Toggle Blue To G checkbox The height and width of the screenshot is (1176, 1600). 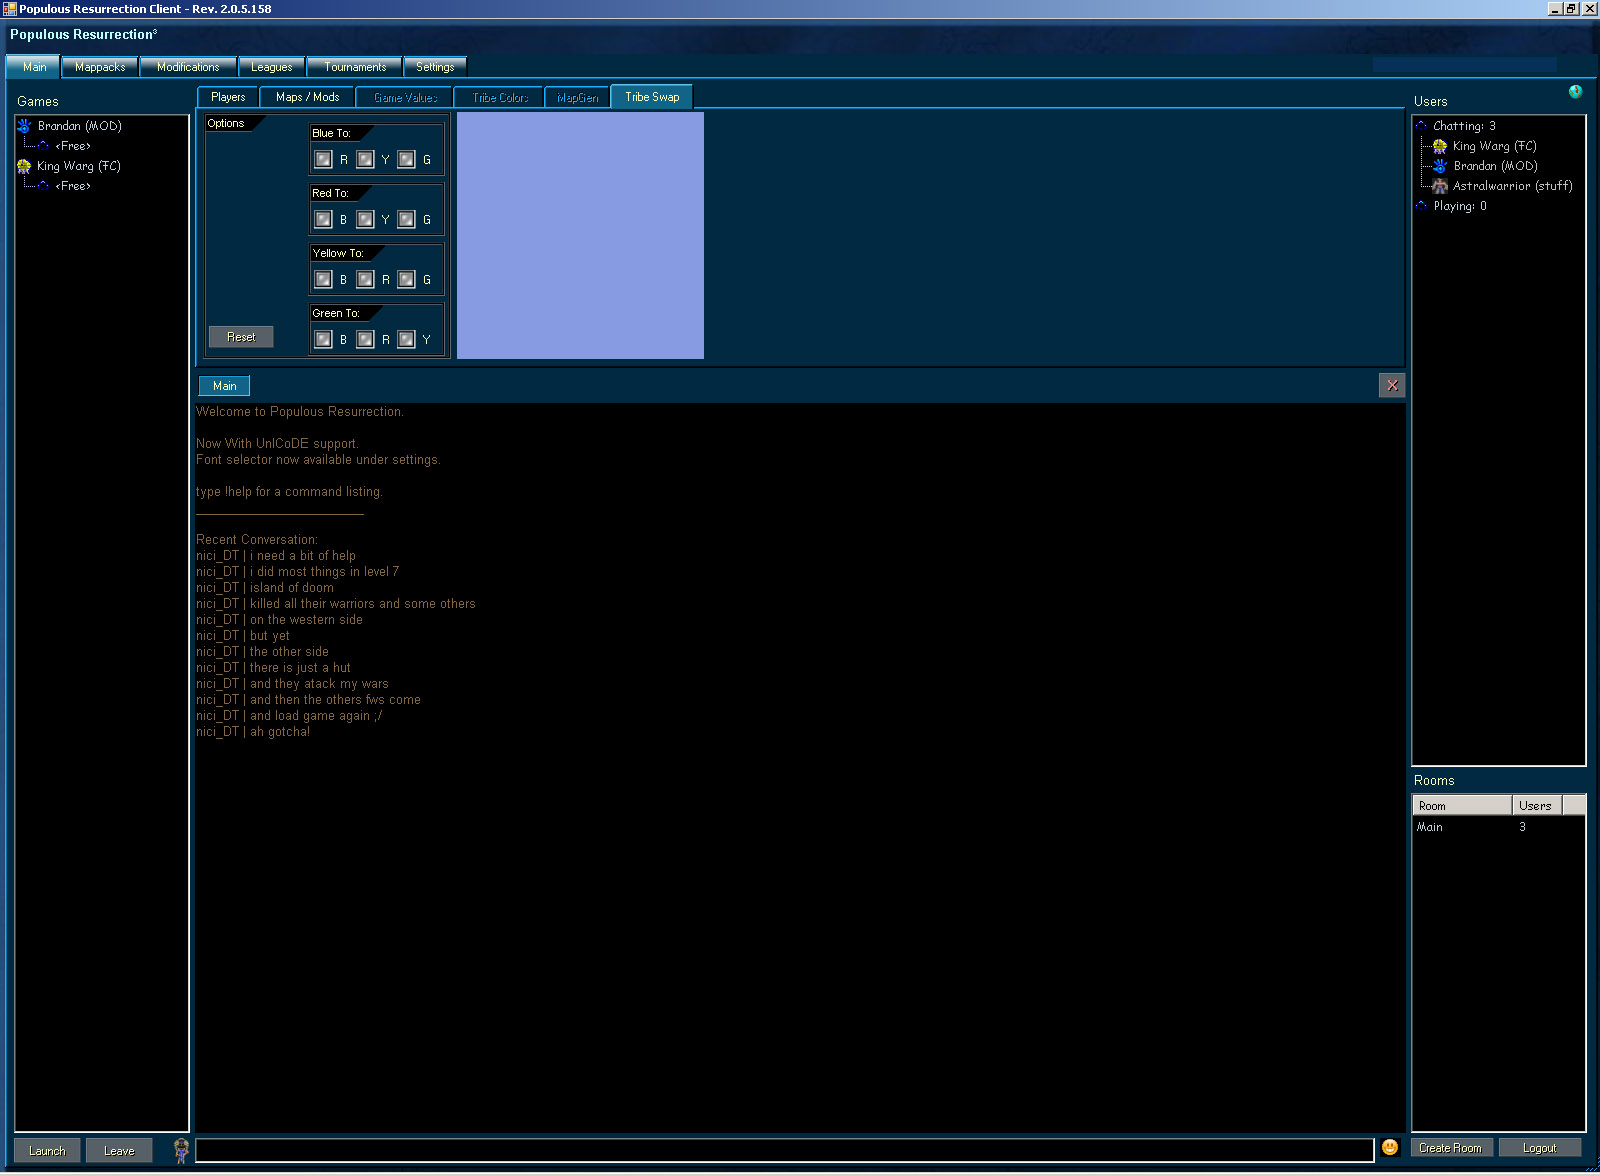point(407,159)
